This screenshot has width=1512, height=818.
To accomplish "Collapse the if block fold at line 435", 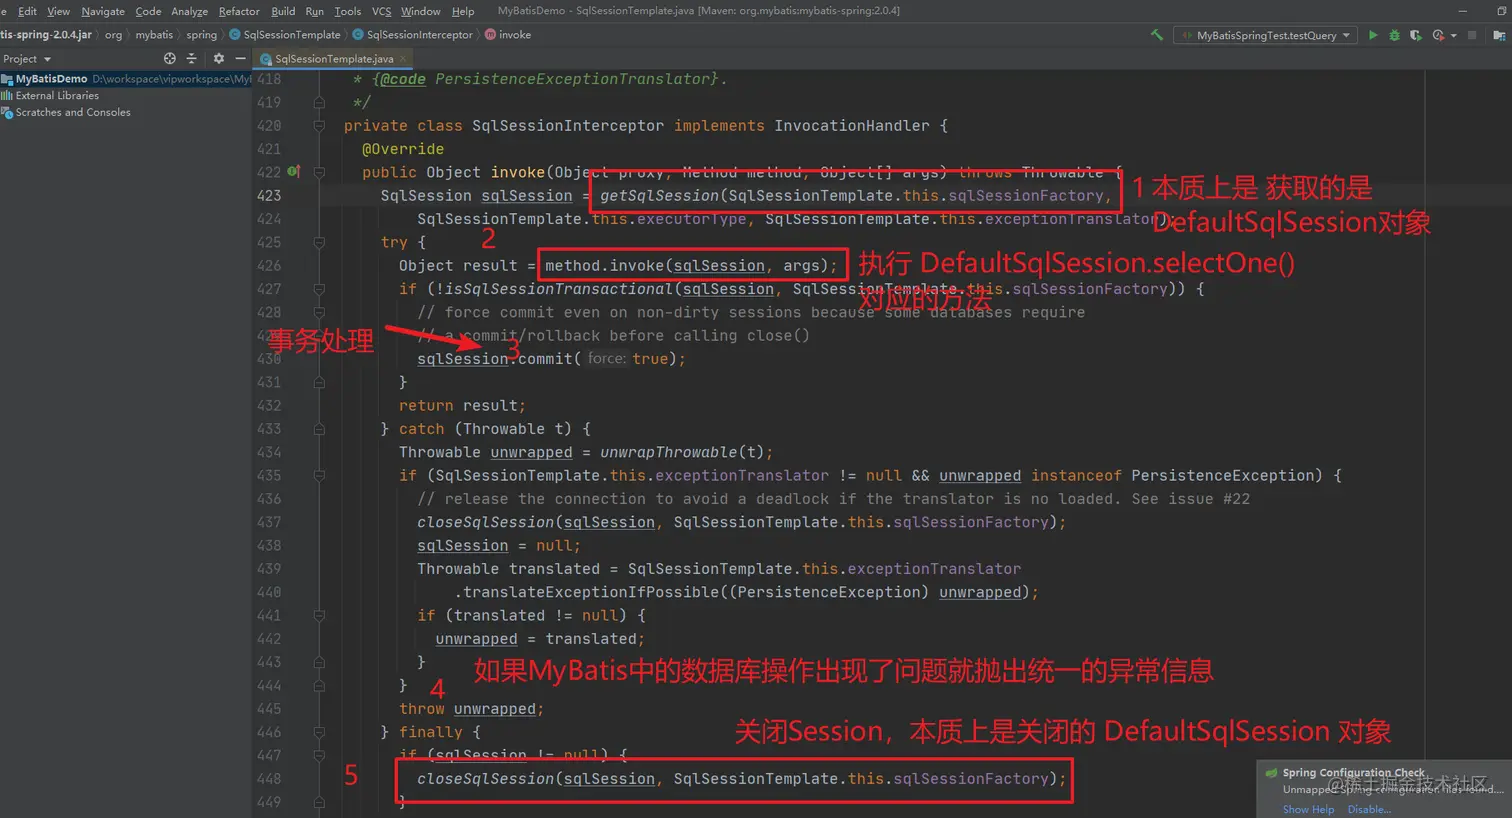I will tap(319, 476).
